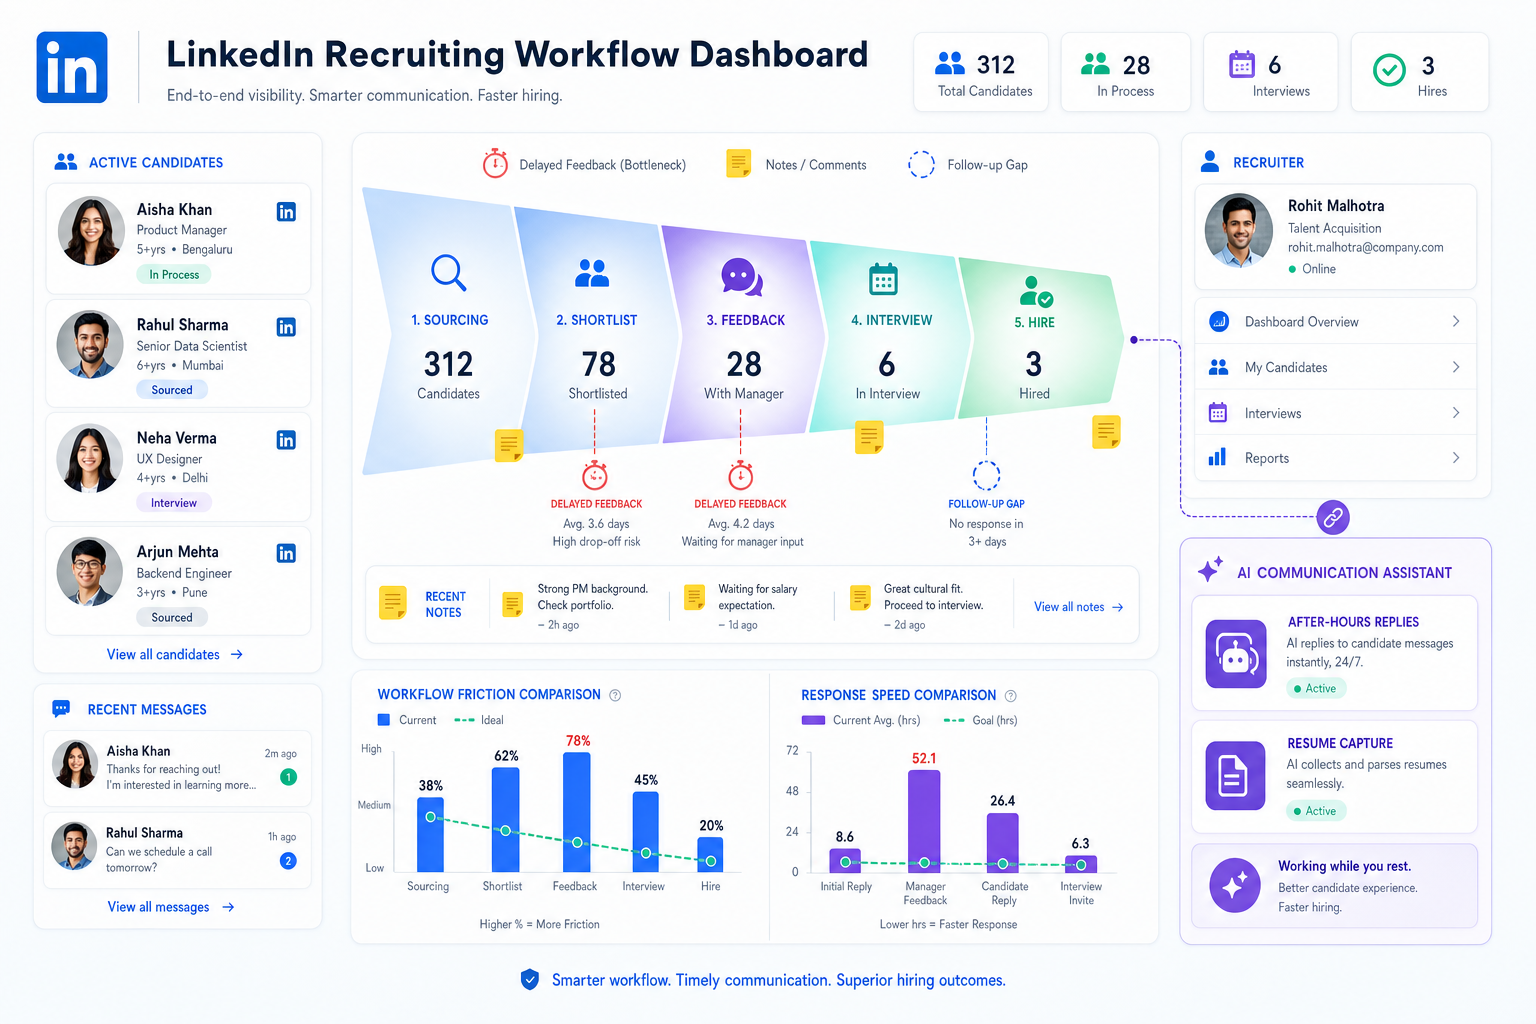Image resolution: width=1536 pixels, height=1024 pixels.
Task: Open sticky note under Interview stage
Action: 869,437
